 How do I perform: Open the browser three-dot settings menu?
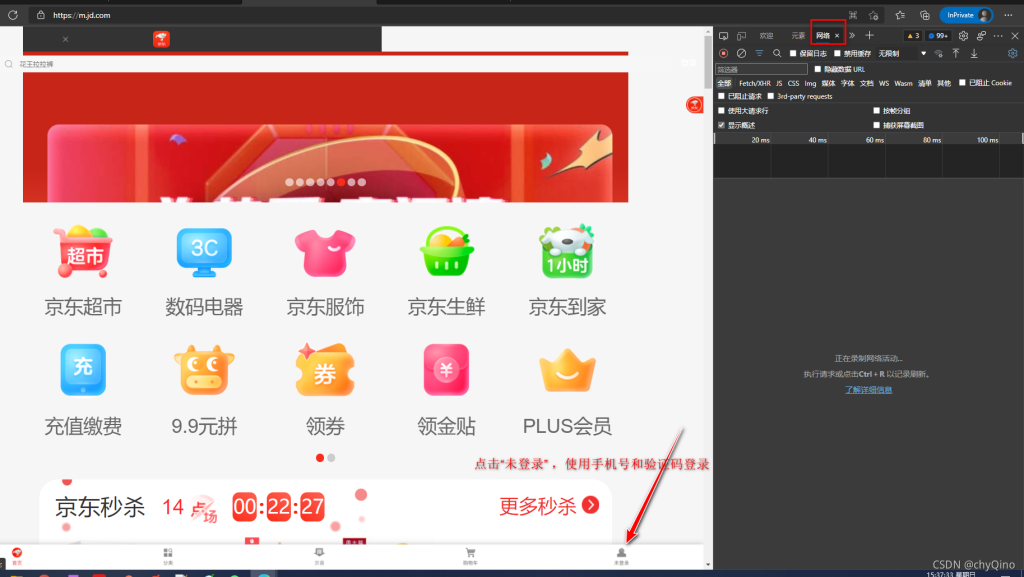[1008, 15]
